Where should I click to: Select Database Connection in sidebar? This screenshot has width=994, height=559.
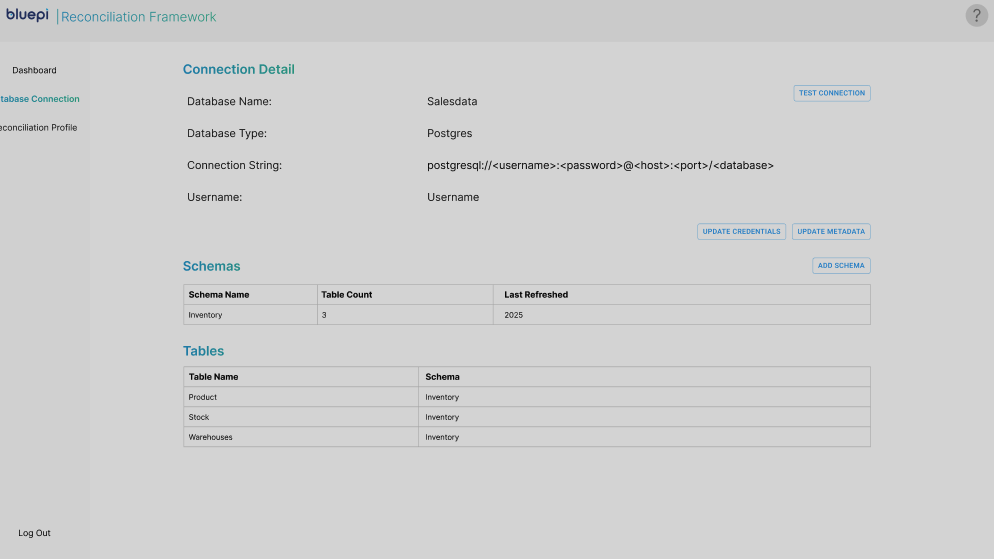pyautogui.click(x=39, y=99)
